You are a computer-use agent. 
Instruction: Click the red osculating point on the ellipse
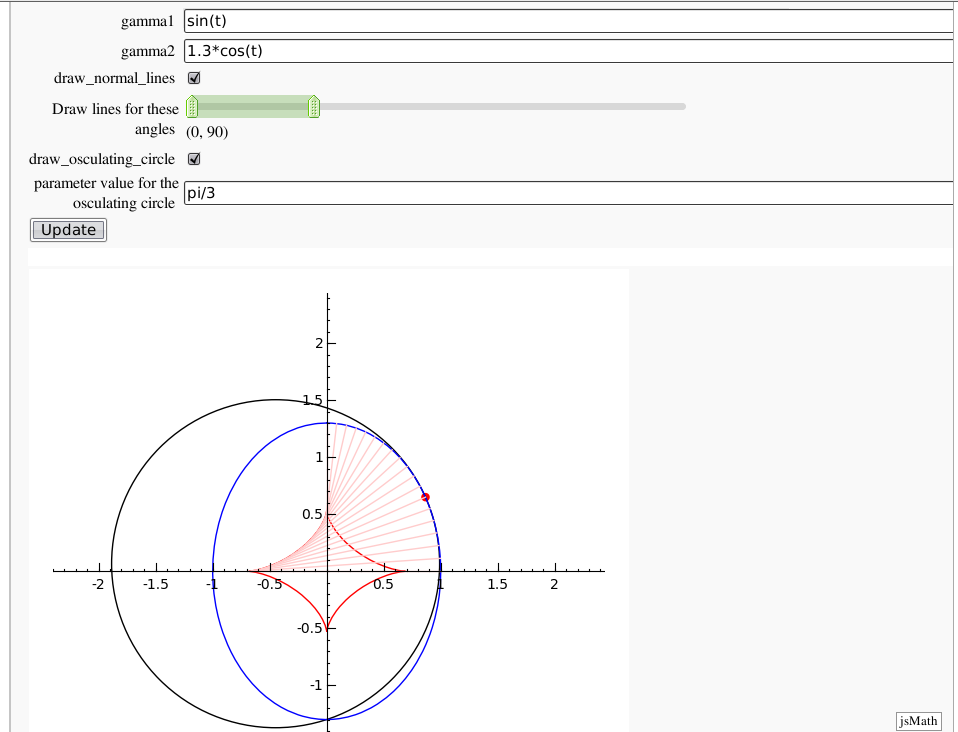pos(425,497)
